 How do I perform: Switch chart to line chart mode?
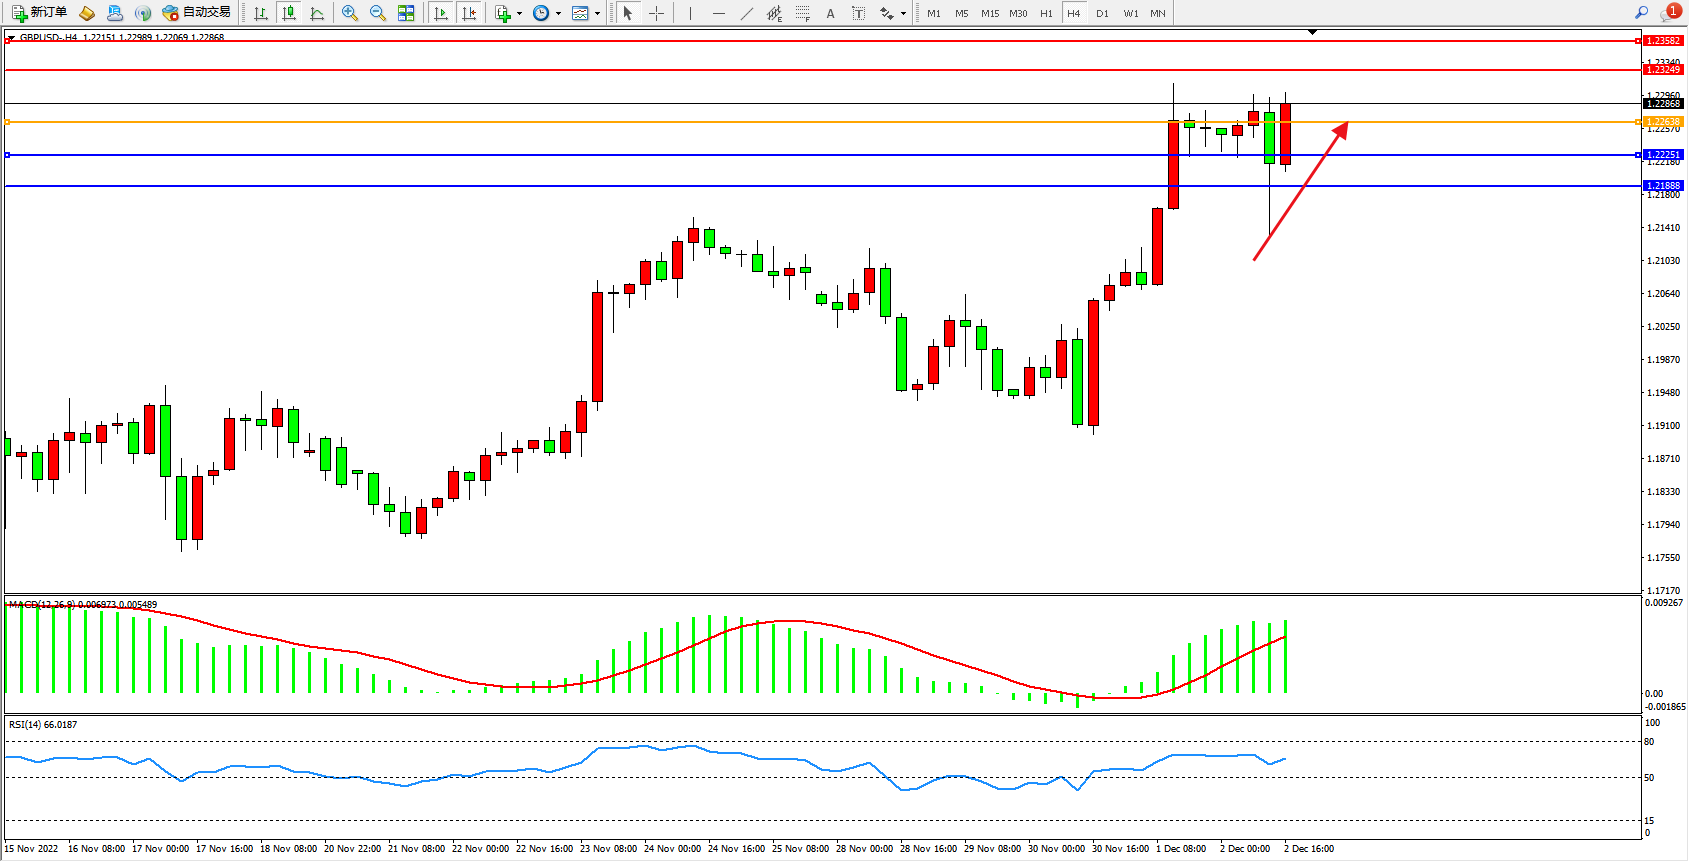pyautogui.click(x=317, y=13)
